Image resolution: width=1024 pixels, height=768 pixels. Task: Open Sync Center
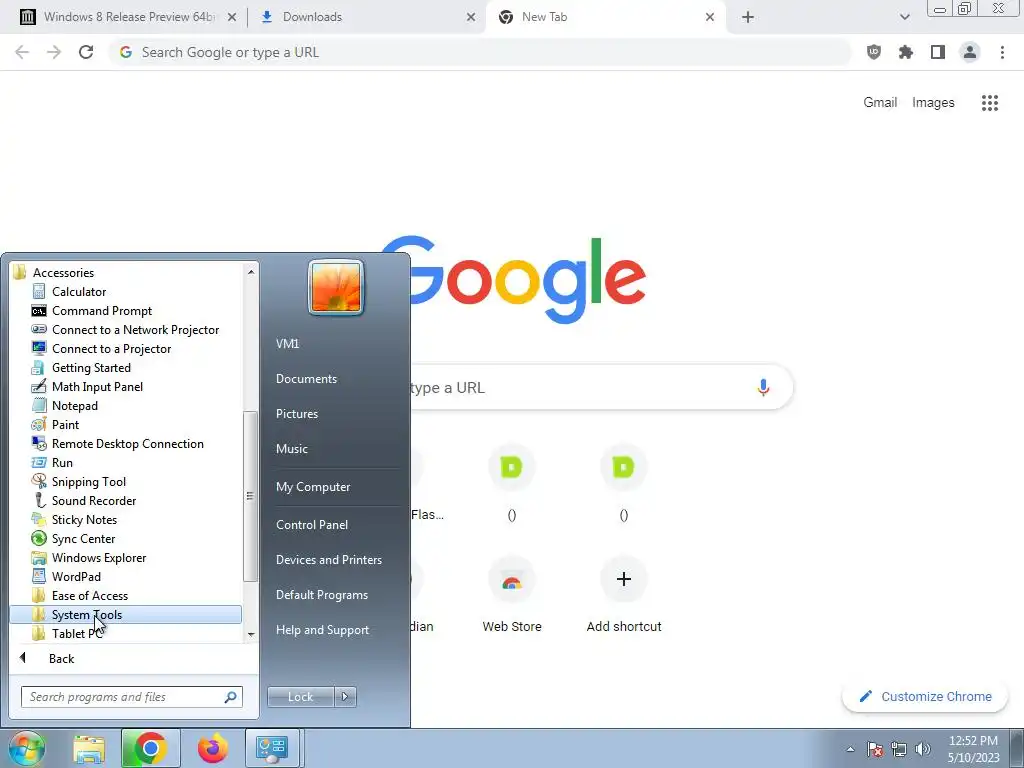(x=83, y=538)
